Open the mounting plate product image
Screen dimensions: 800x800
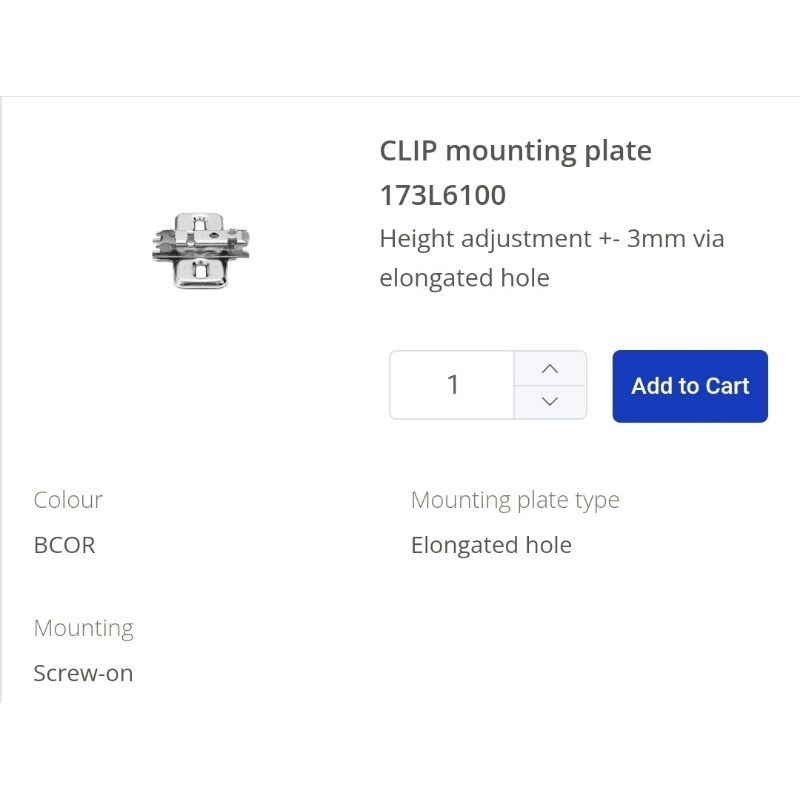pos(200,250)
